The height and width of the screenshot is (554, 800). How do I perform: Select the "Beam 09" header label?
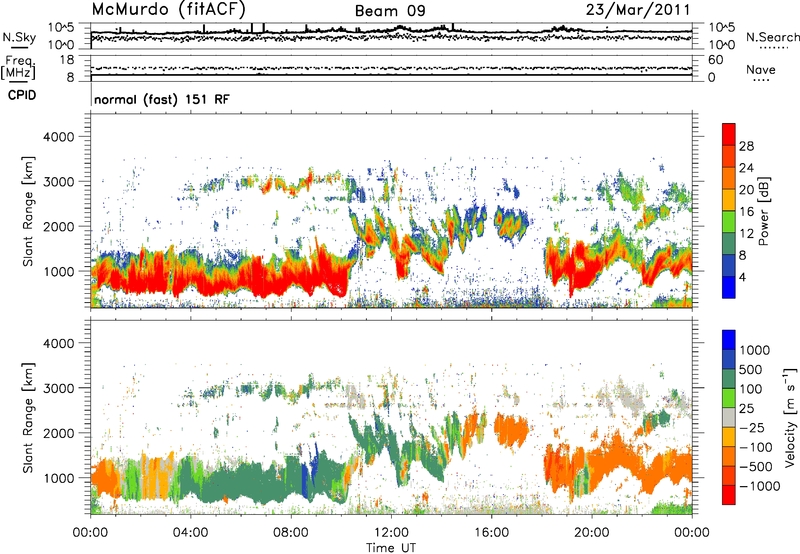pyautogui.click(x=390, y=11)
